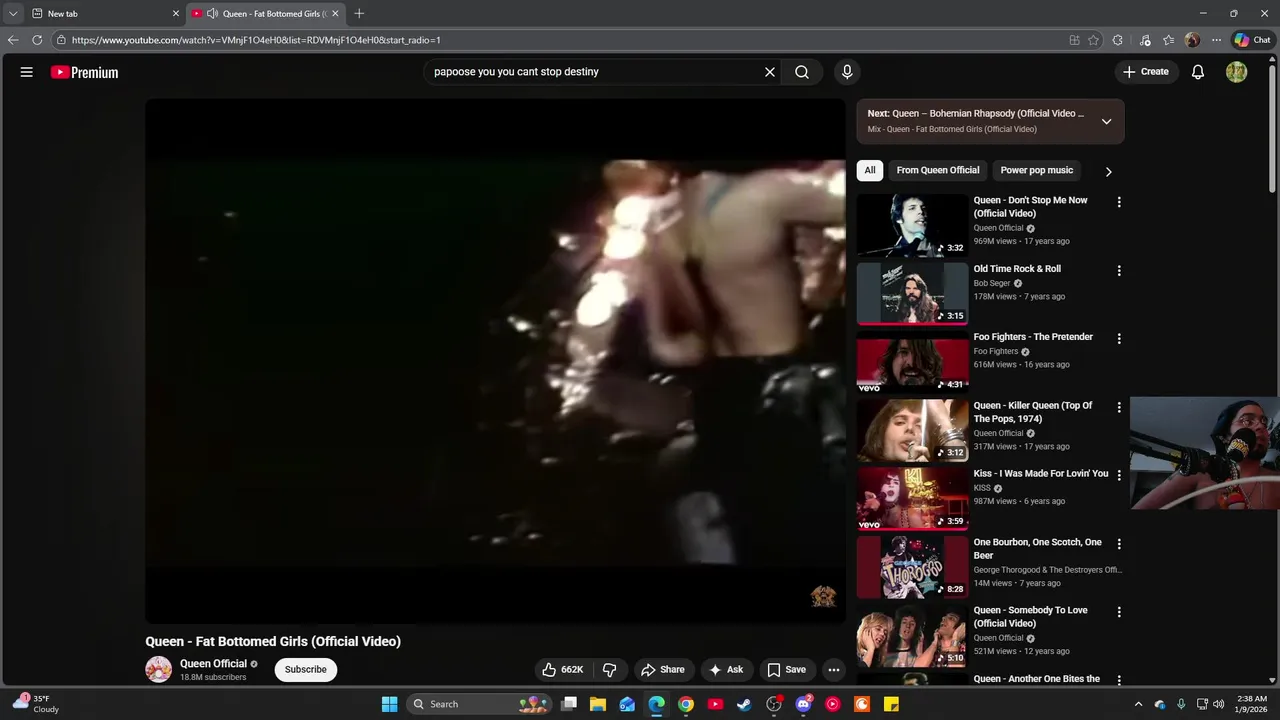Filter by Power pop music chip

(x=1037, y=170)
